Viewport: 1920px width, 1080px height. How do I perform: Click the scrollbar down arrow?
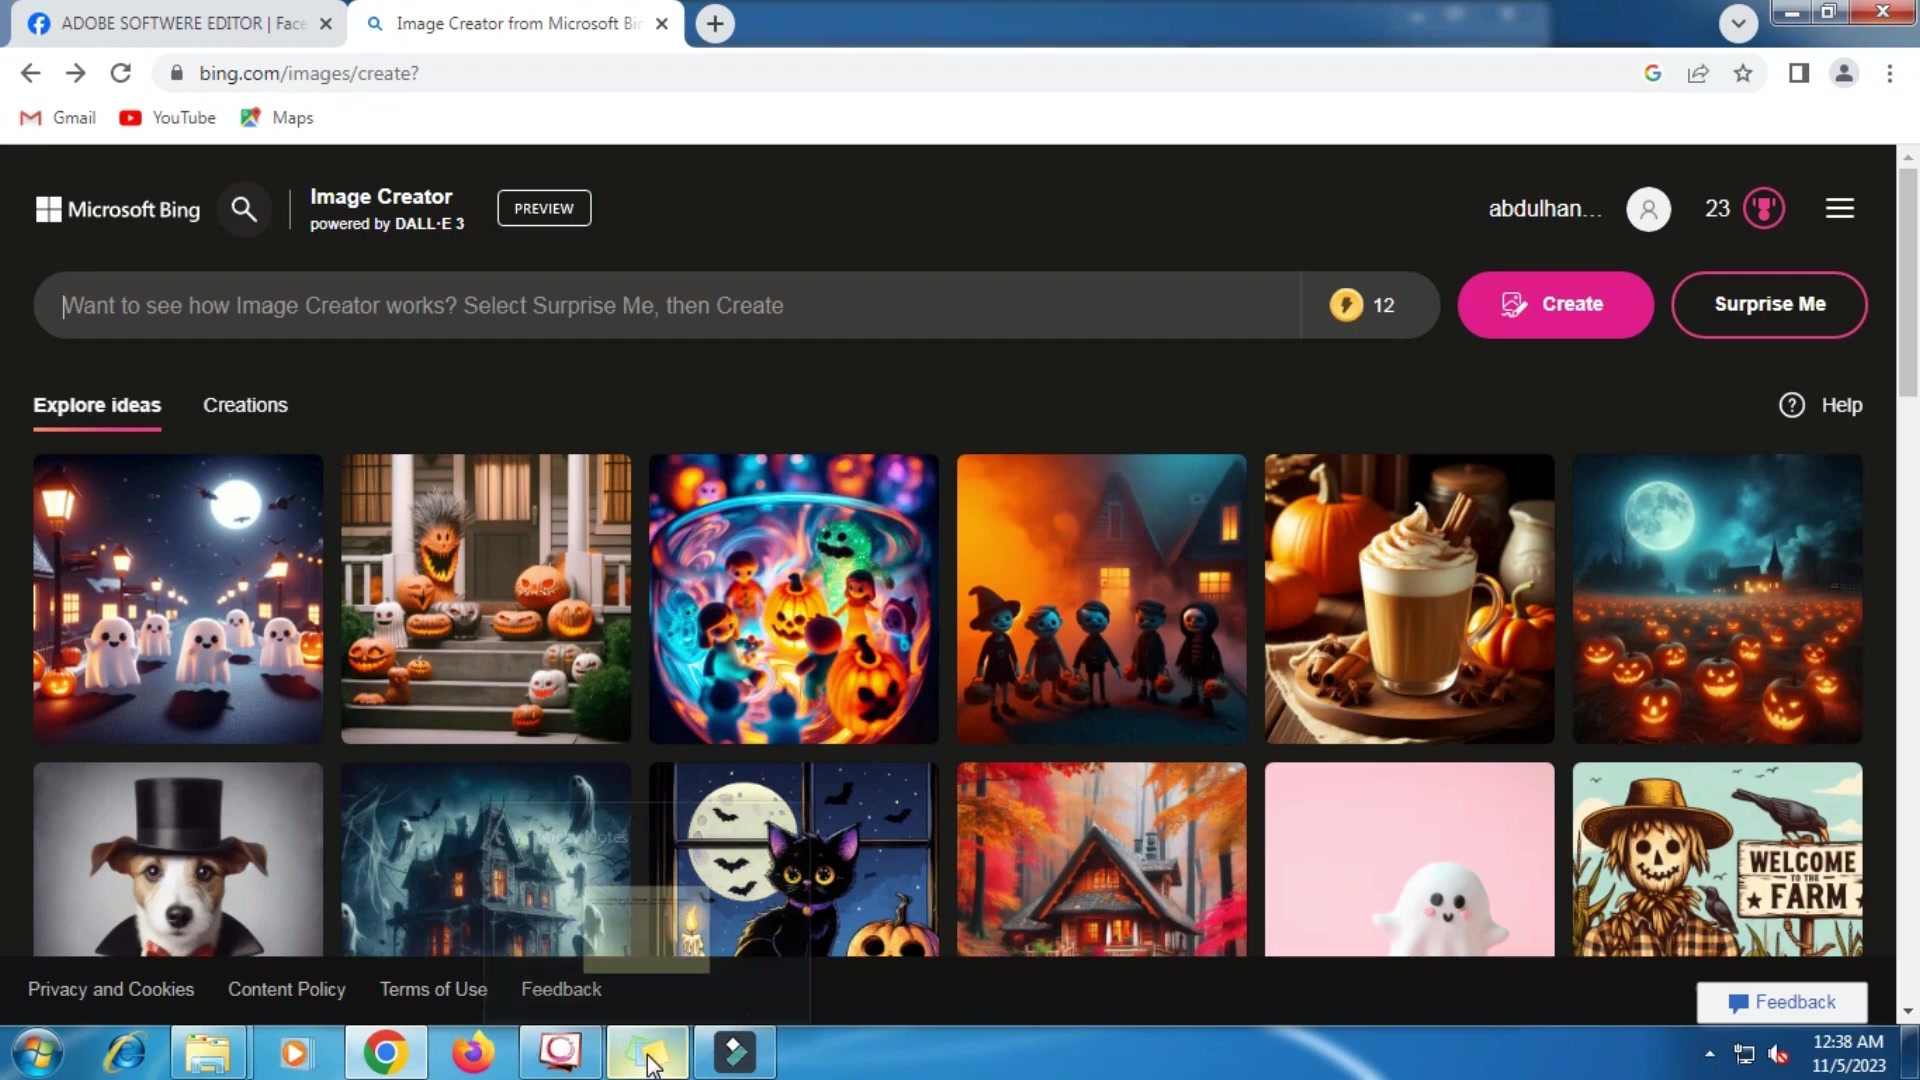(1908, 1011)
